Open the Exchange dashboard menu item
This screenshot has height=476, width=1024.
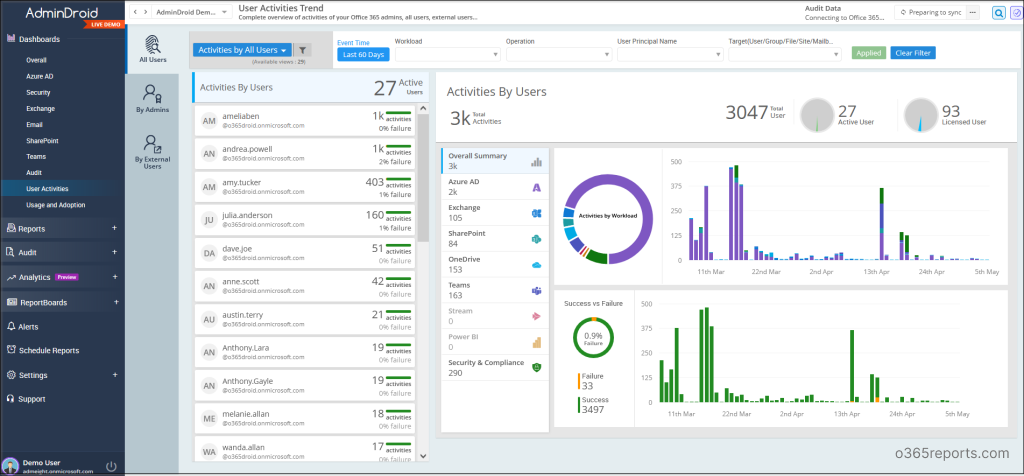(40, 108)
